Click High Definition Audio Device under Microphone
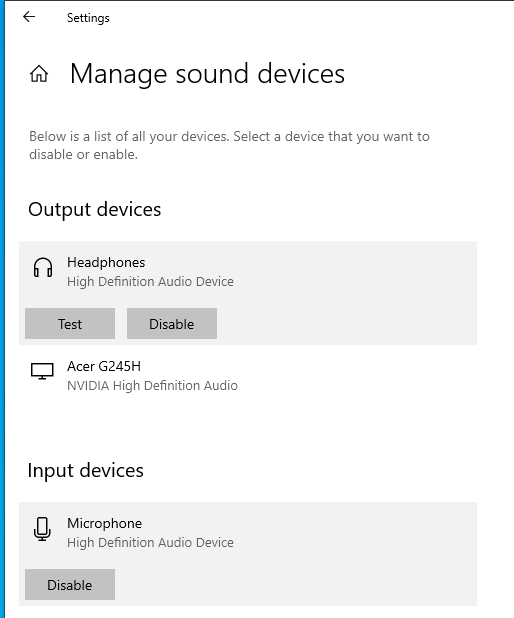This screenshot has height=618, width=514. (150, 542)
